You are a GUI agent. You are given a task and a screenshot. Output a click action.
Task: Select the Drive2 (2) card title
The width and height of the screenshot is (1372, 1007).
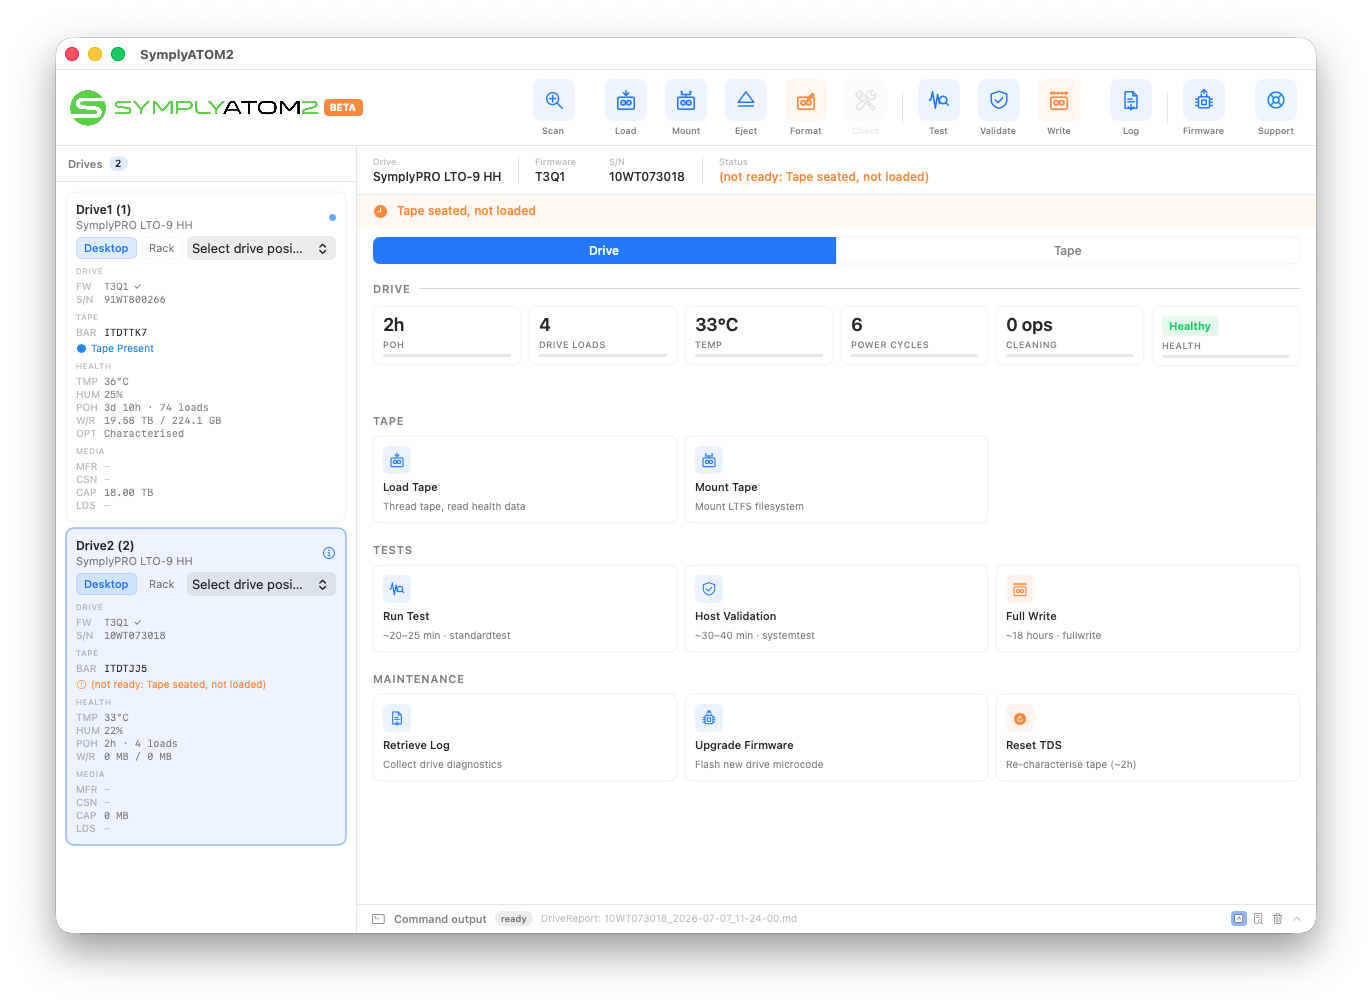point(105,546)
